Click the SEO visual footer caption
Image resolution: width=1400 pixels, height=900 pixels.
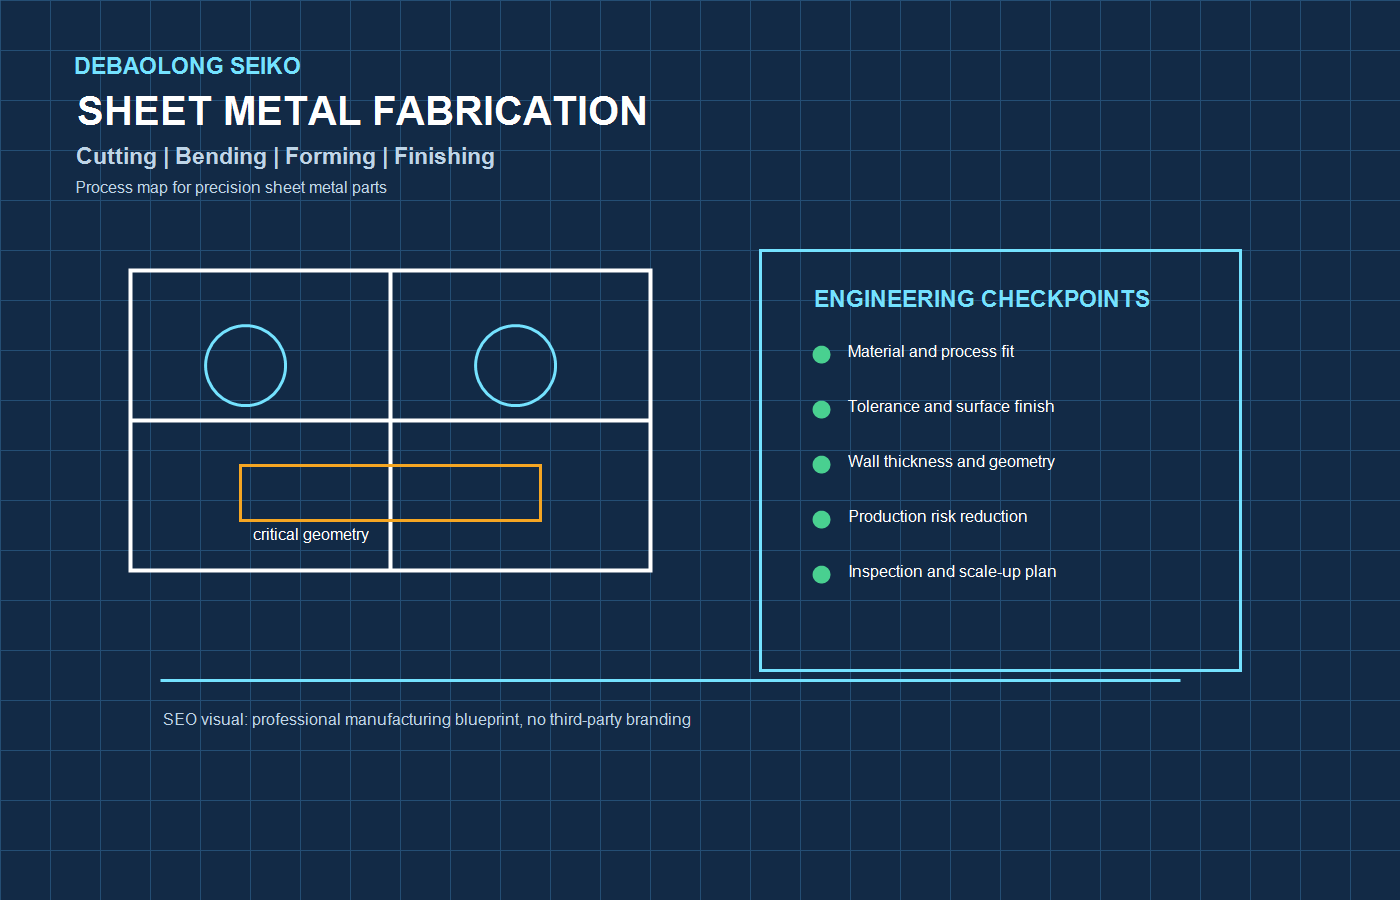[428, 719]
